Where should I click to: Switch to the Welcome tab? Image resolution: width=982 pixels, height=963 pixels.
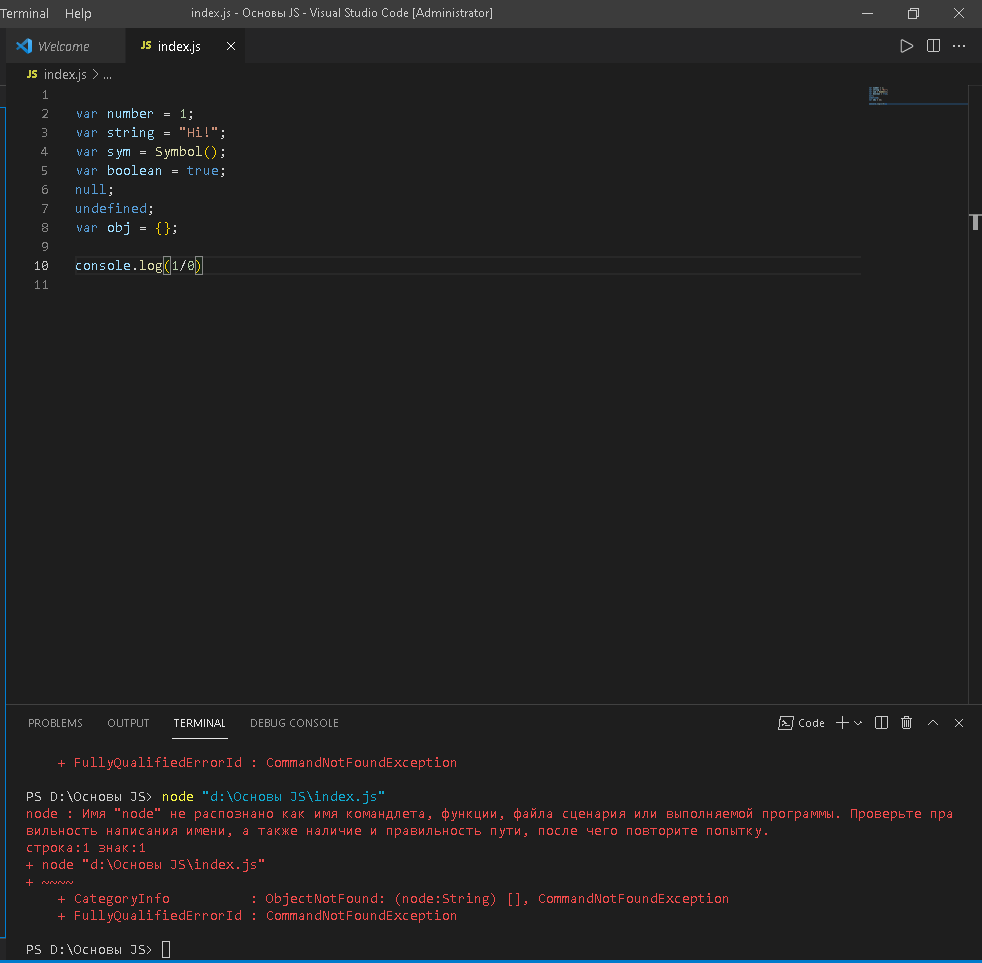[63, 47]
